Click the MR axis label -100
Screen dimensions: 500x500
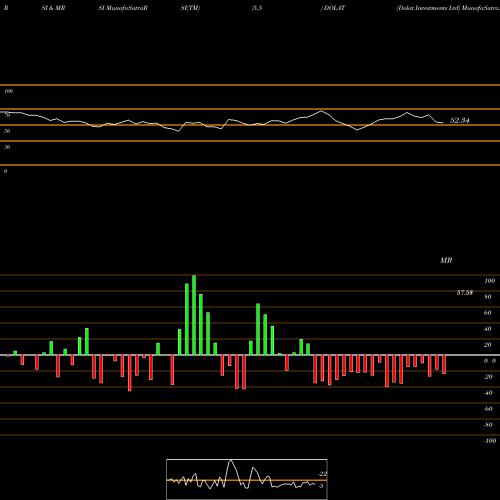(490, 441)
